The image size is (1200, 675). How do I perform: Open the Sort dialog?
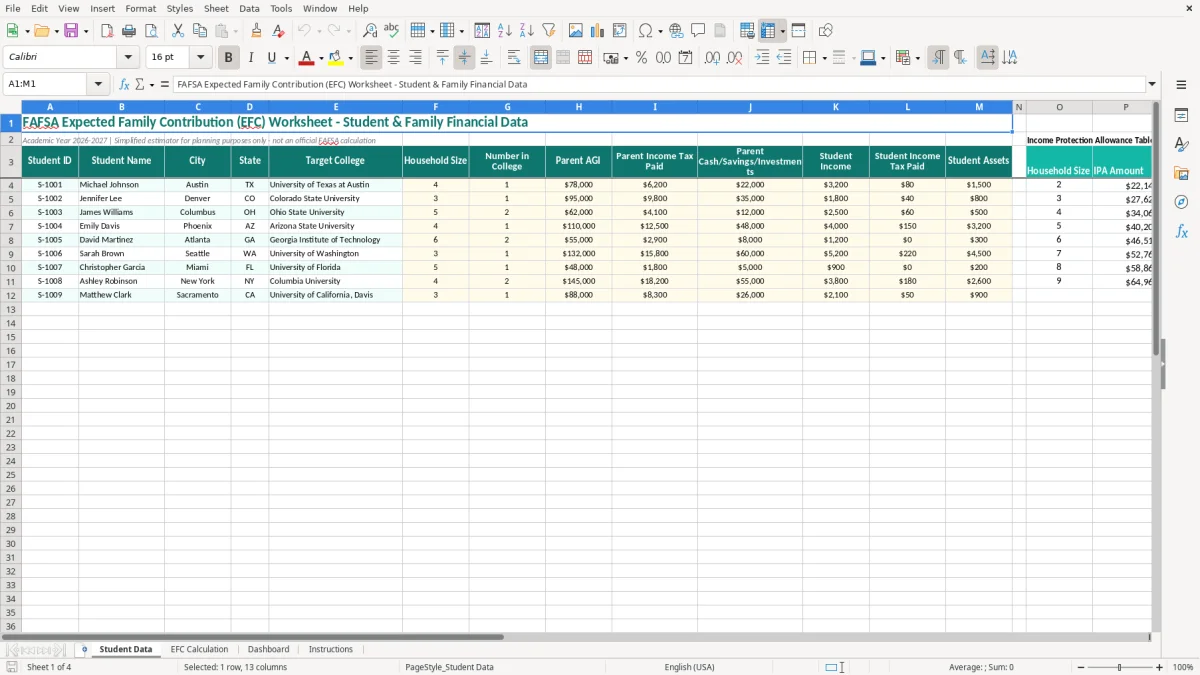(482, 31)
